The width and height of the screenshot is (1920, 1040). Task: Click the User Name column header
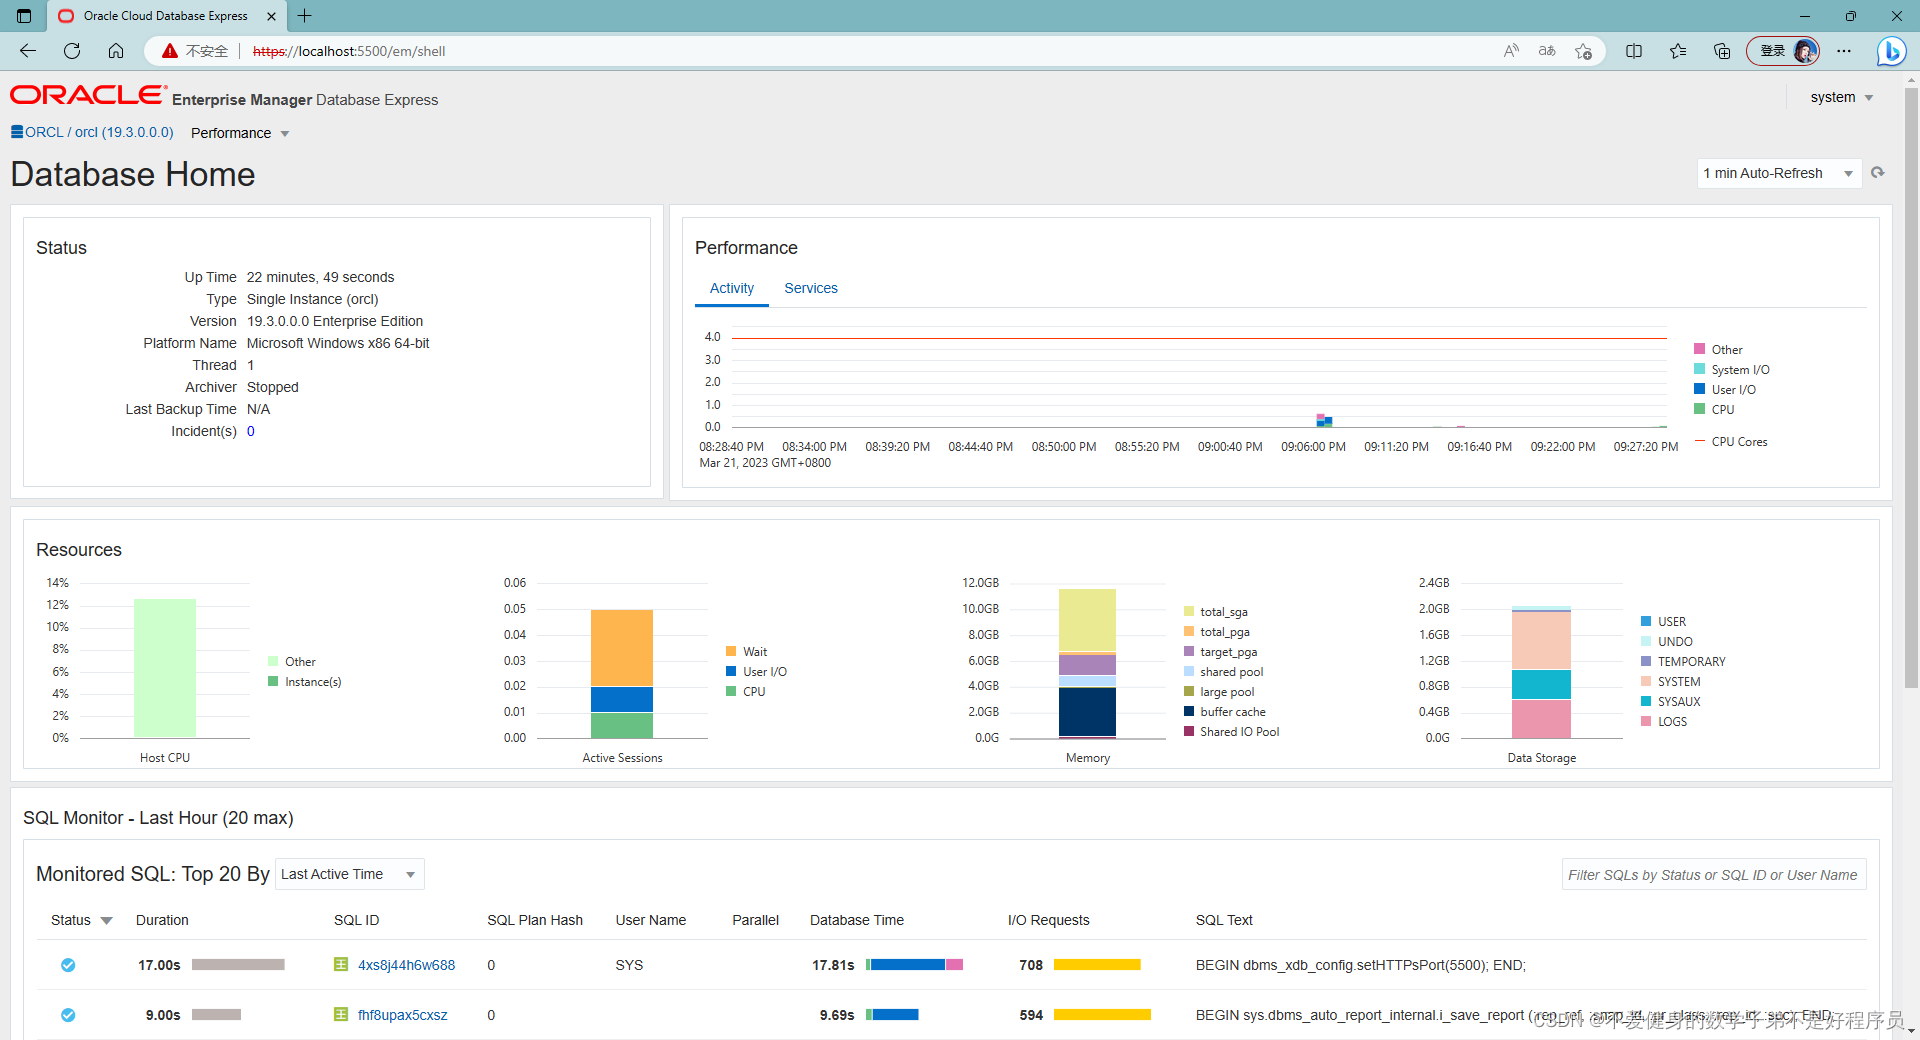651,920
